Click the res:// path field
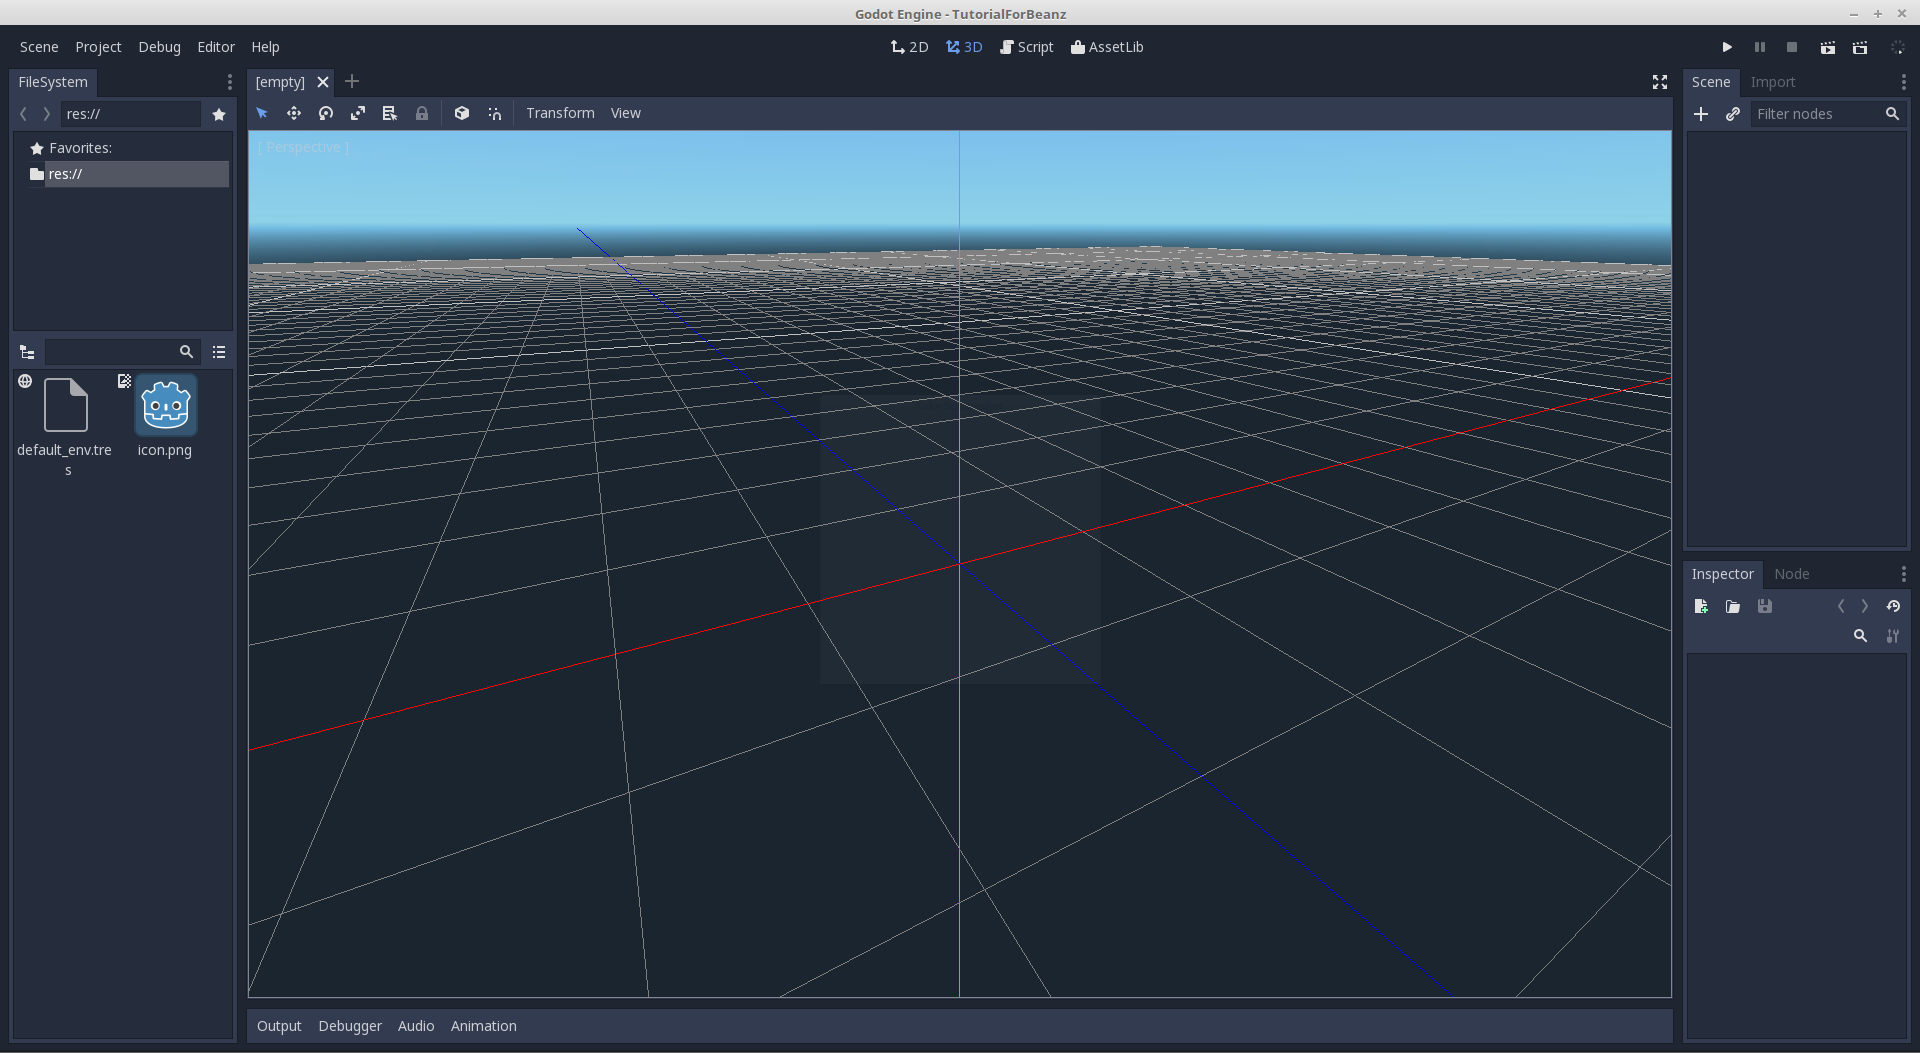 [x=131, y=114]
